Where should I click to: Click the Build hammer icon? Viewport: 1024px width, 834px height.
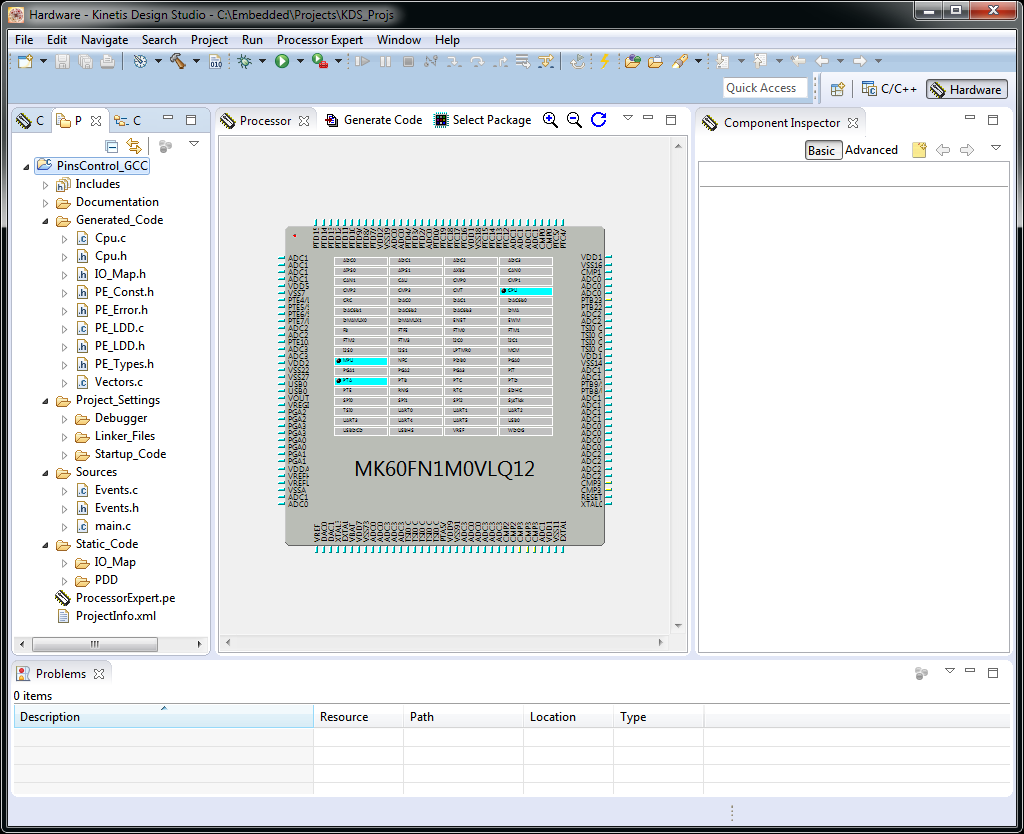[x=178, y=62]
